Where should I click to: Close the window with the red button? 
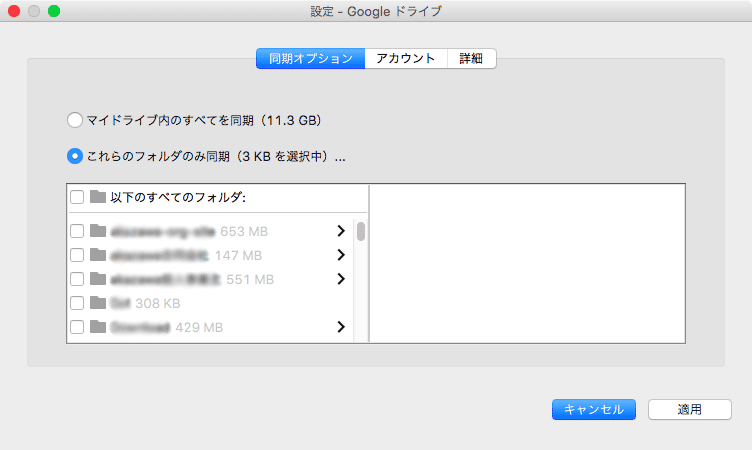pos(14,11)
